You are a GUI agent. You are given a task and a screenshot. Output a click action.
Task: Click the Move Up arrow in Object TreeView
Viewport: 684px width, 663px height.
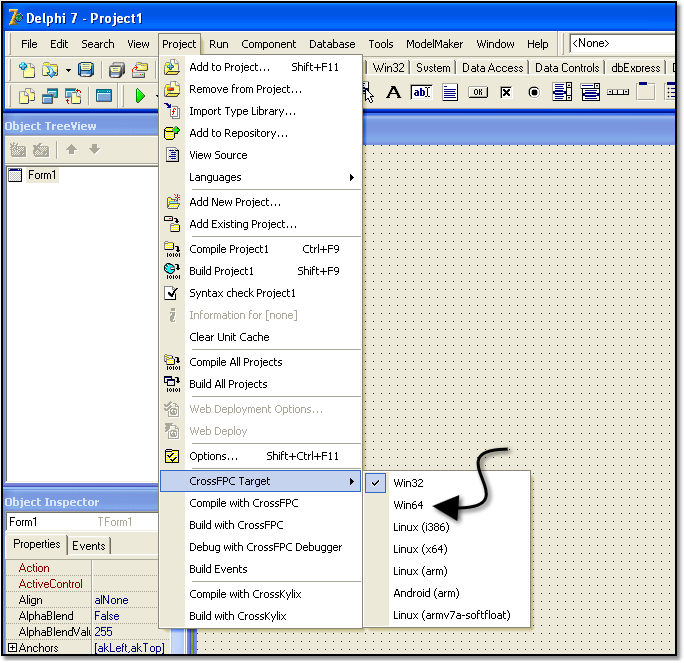click(72, 150)
